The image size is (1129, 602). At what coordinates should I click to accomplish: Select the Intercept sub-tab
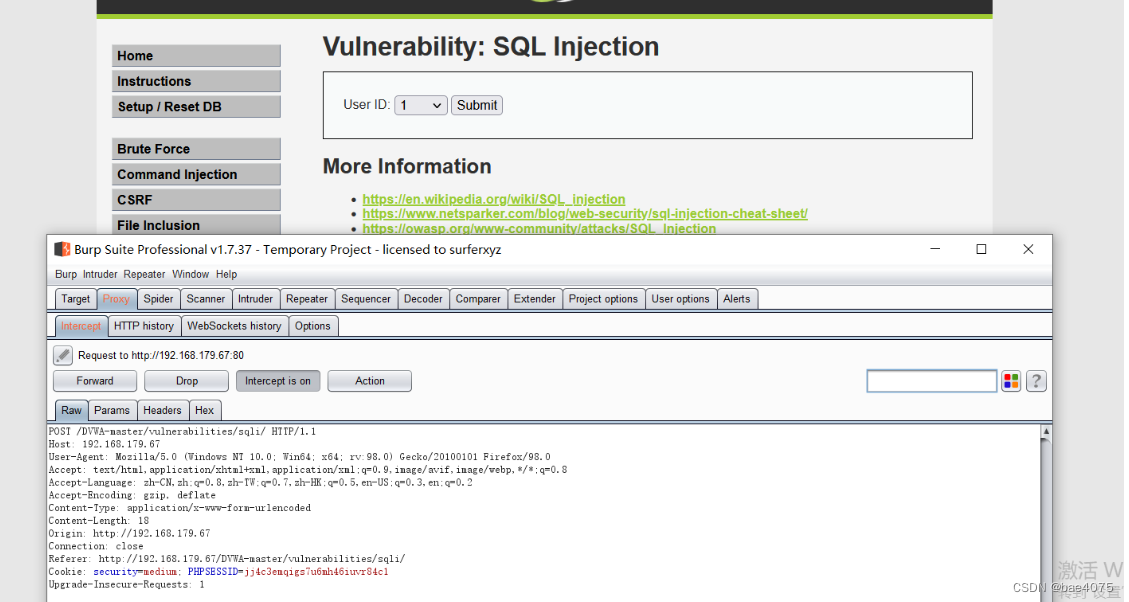pyautogui.click(x=81, y=326)
